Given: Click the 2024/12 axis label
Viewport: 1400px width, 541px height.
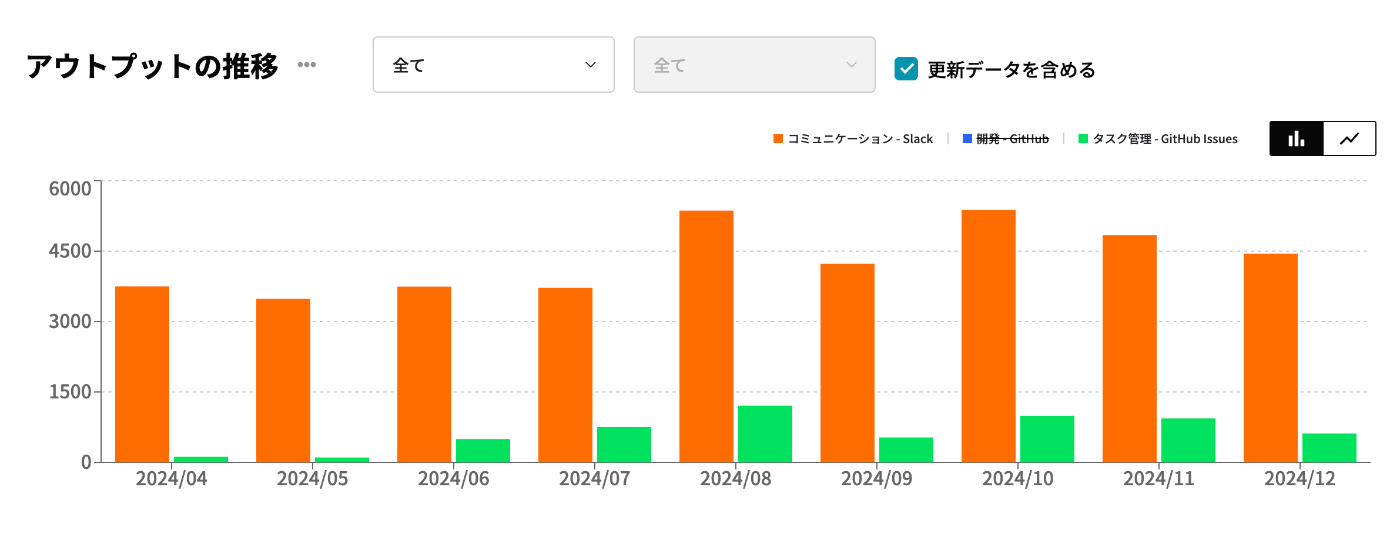Looking at the screenshot, I should (1299, 479).
